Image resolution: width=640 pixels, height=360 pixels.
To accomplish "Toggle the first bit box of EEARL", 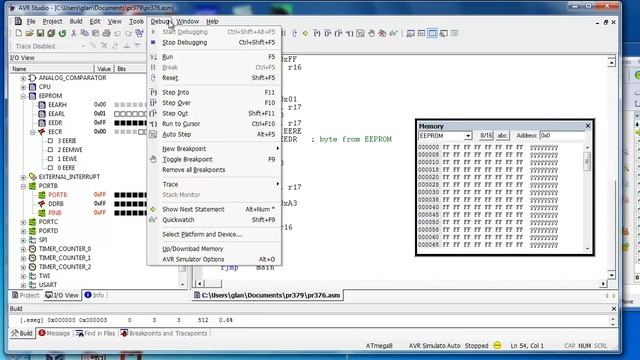I will [117, 114].
